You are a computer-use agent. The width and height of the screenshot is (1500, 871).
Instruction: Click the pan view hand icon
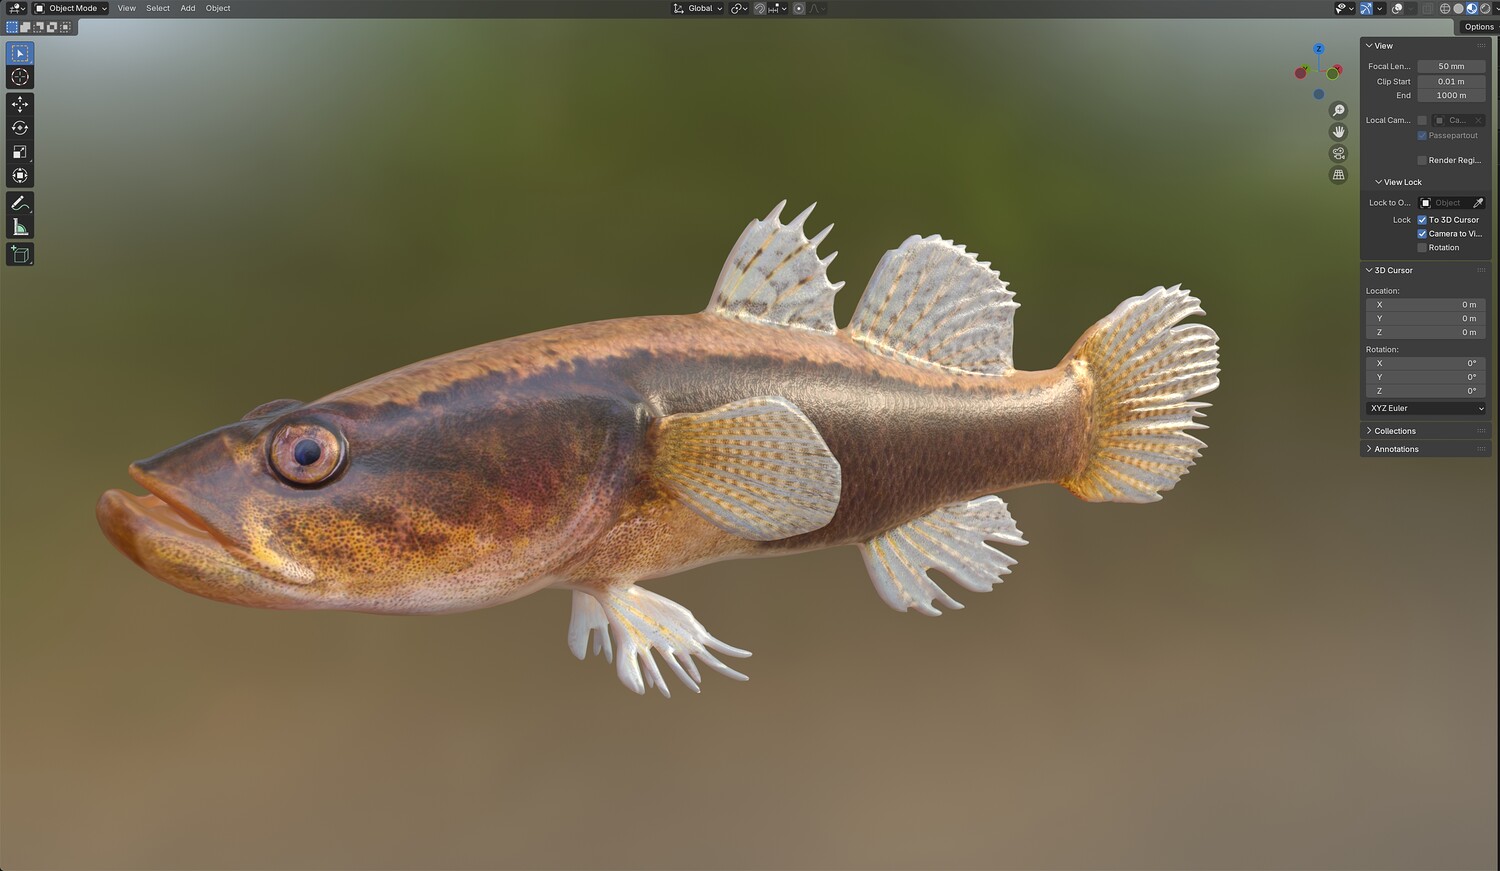pos(1338,132)
